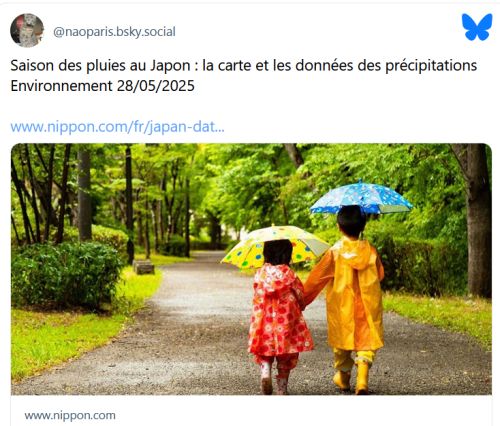Click the Environnement 28/05/2025 date line
This screenshot has width=500, height=426.
pos(102,86)
